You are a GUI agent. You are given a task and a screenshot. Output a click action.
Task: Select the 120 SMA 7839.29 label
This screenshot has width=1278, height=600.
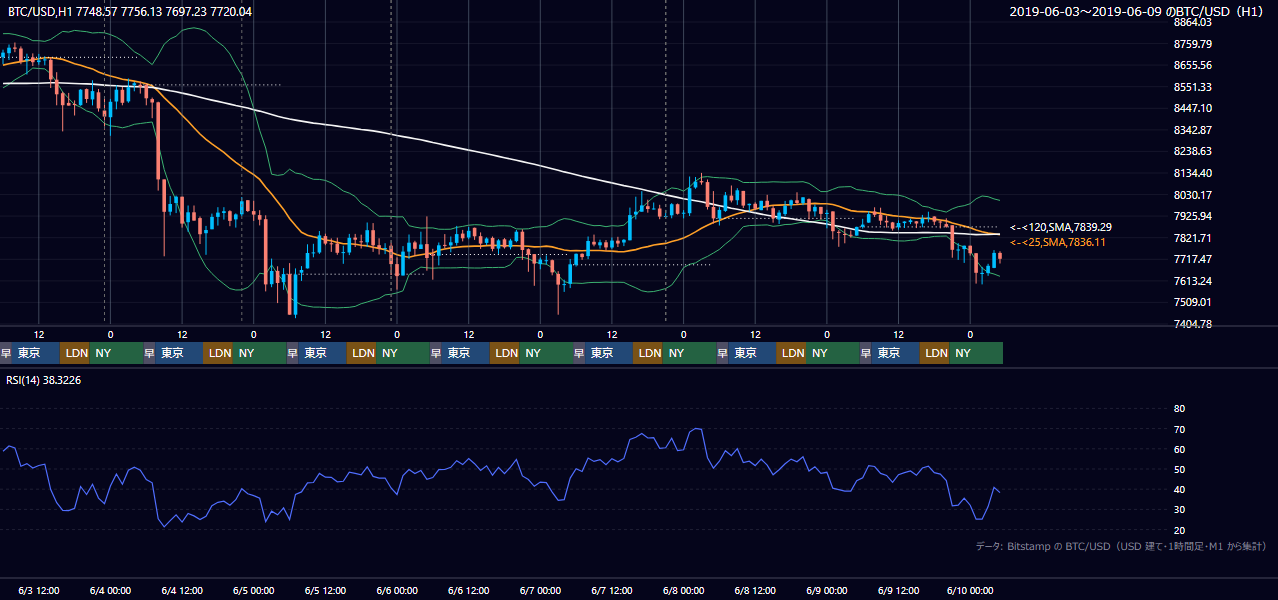[x=1060, y=228]
